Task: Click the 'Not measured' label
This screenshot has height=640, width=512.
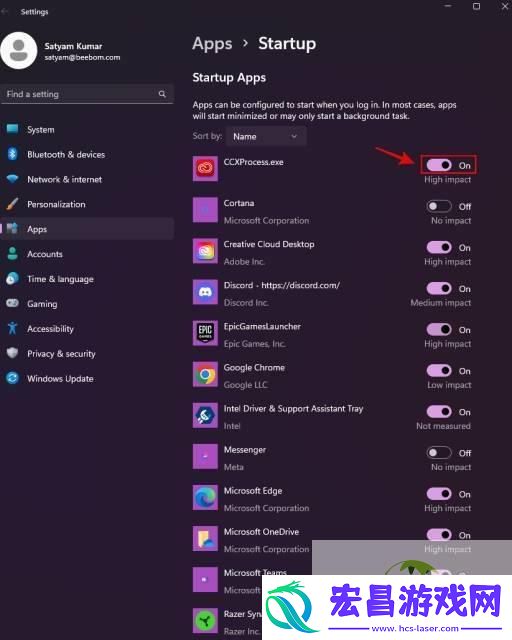Action: (x=443, y=426)
